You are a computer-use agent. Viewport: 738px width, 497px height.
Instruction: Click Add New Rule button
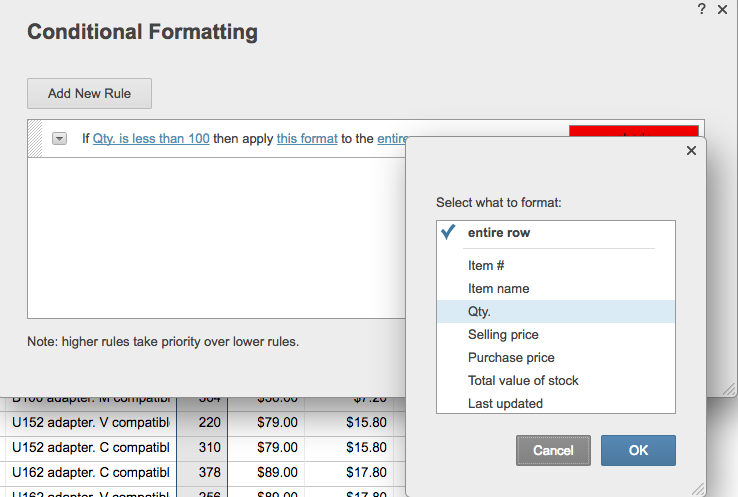tap(89, 94)
